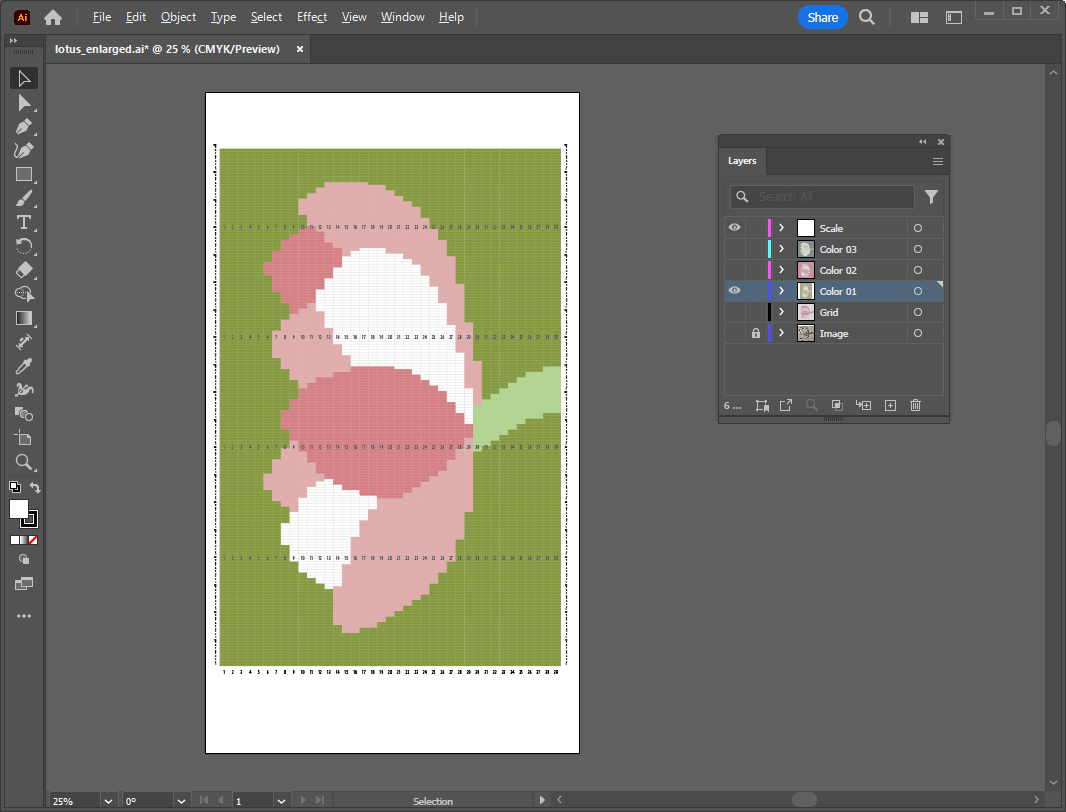Open the Object menu

[x=179, y=17]
